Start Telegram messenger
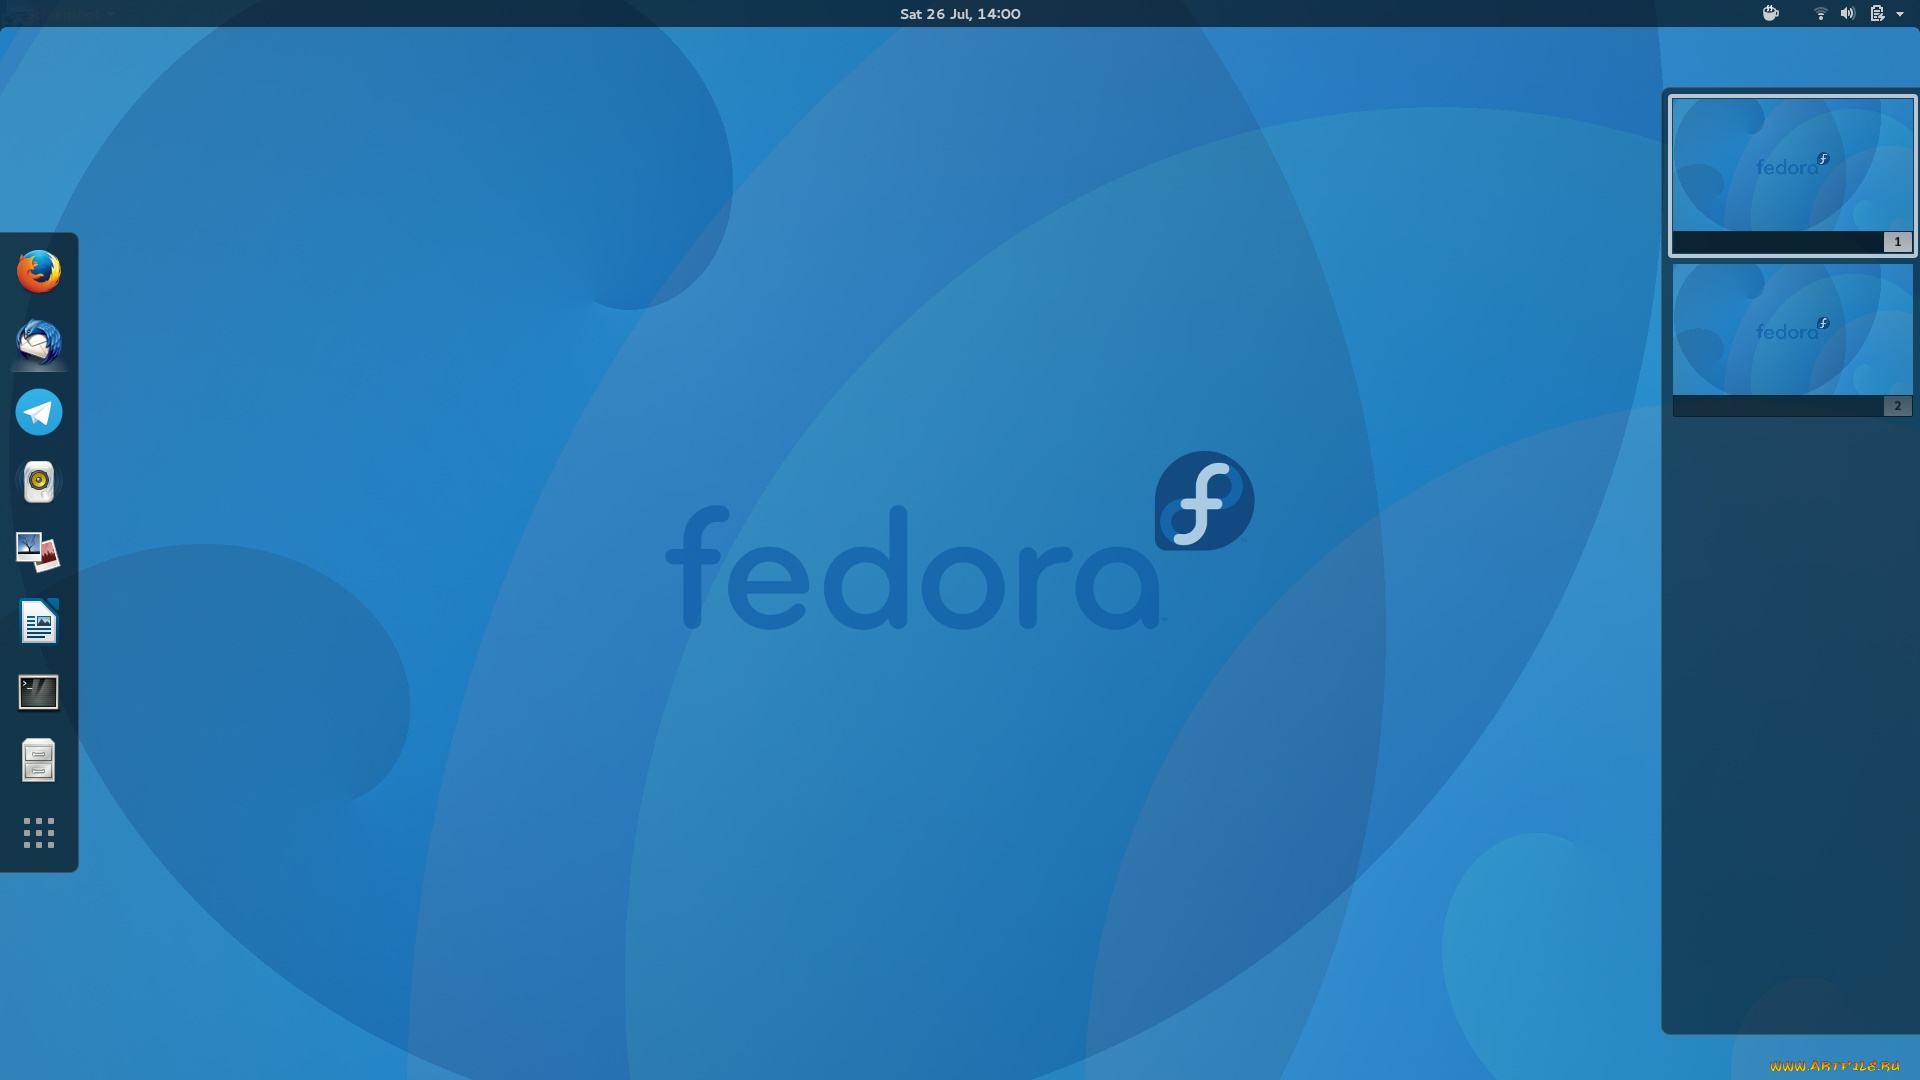 (x=38, y=411)
